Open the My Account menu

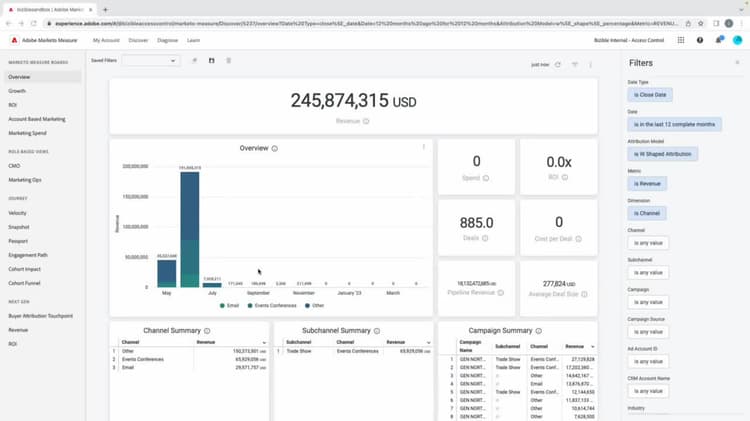[x=106, y=40]
